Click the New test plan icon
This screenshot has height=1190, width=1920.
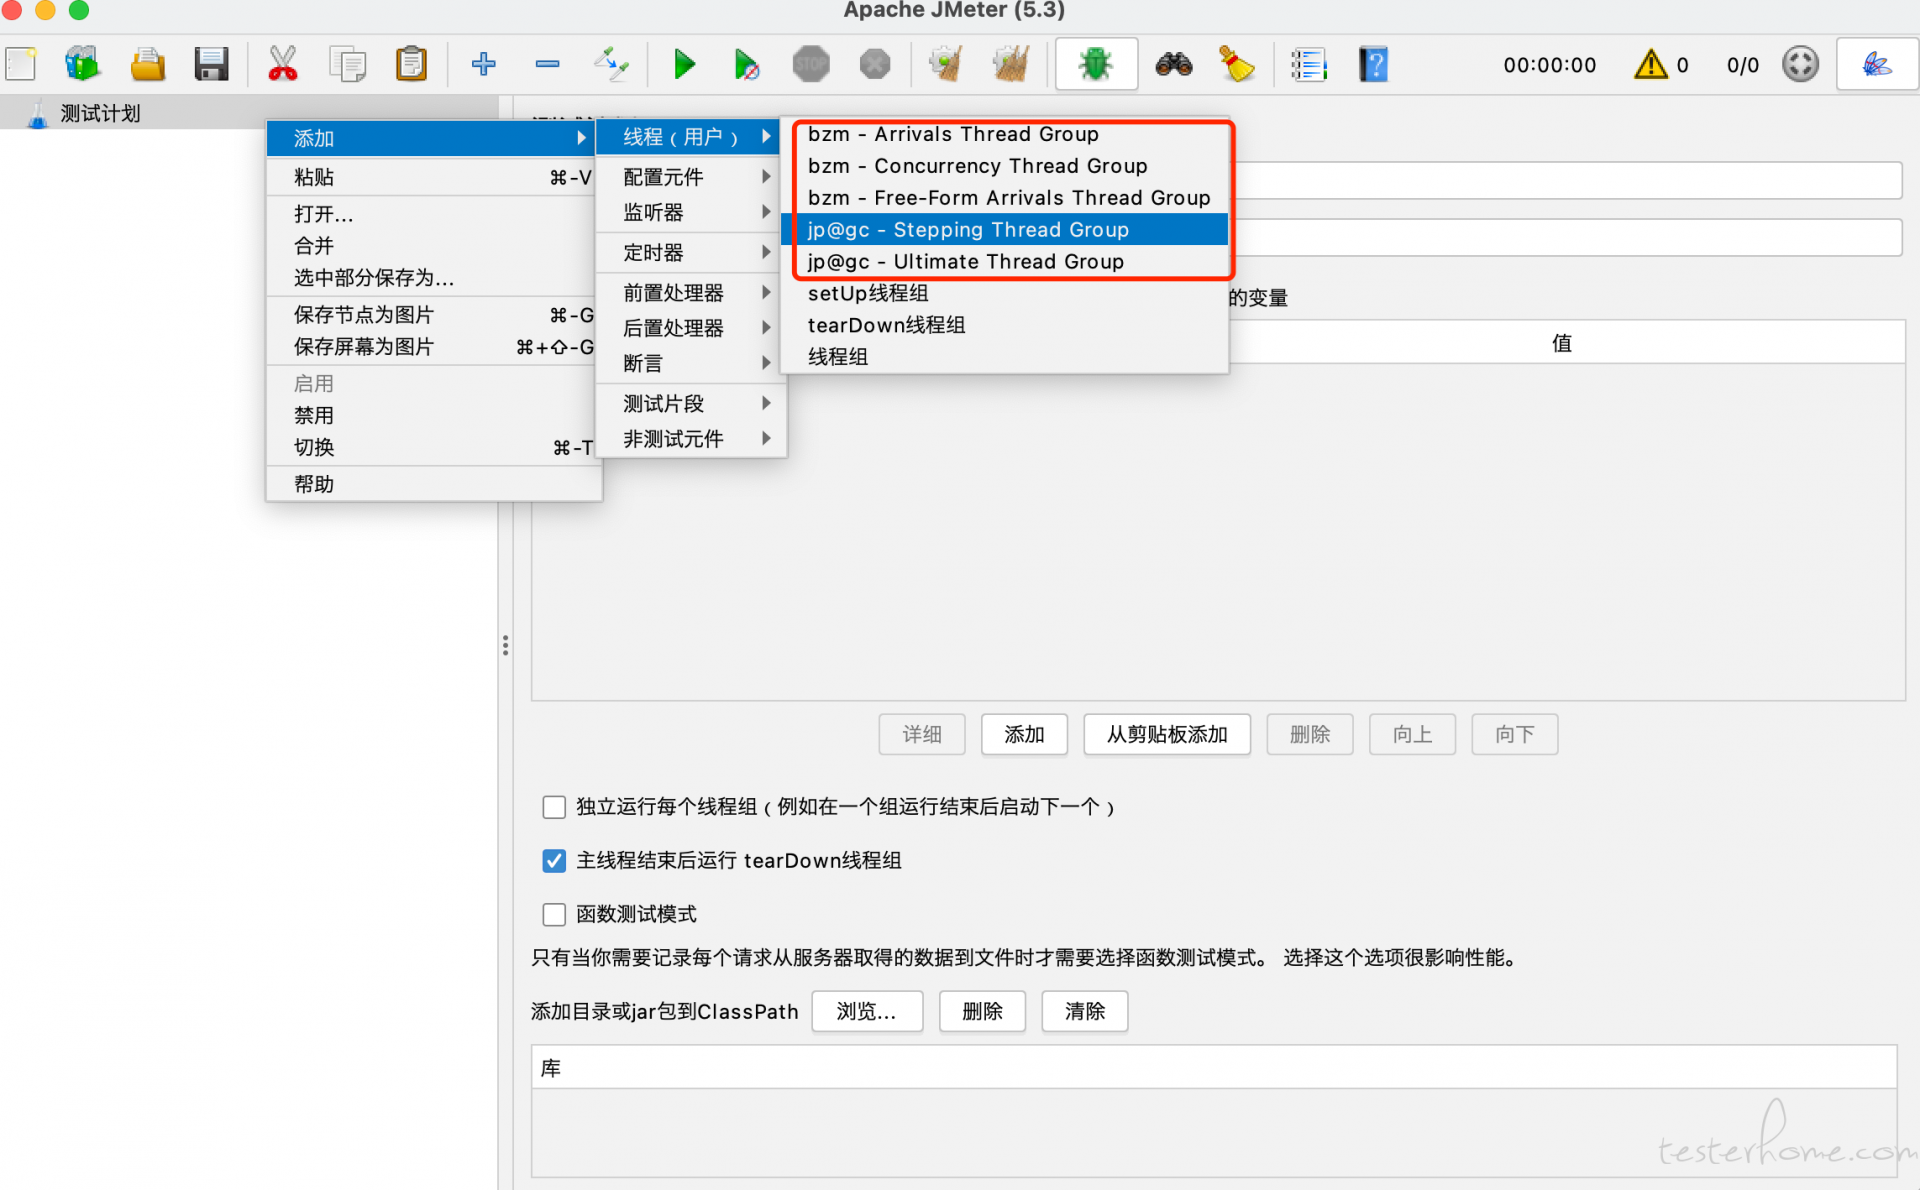click(21, 65)
